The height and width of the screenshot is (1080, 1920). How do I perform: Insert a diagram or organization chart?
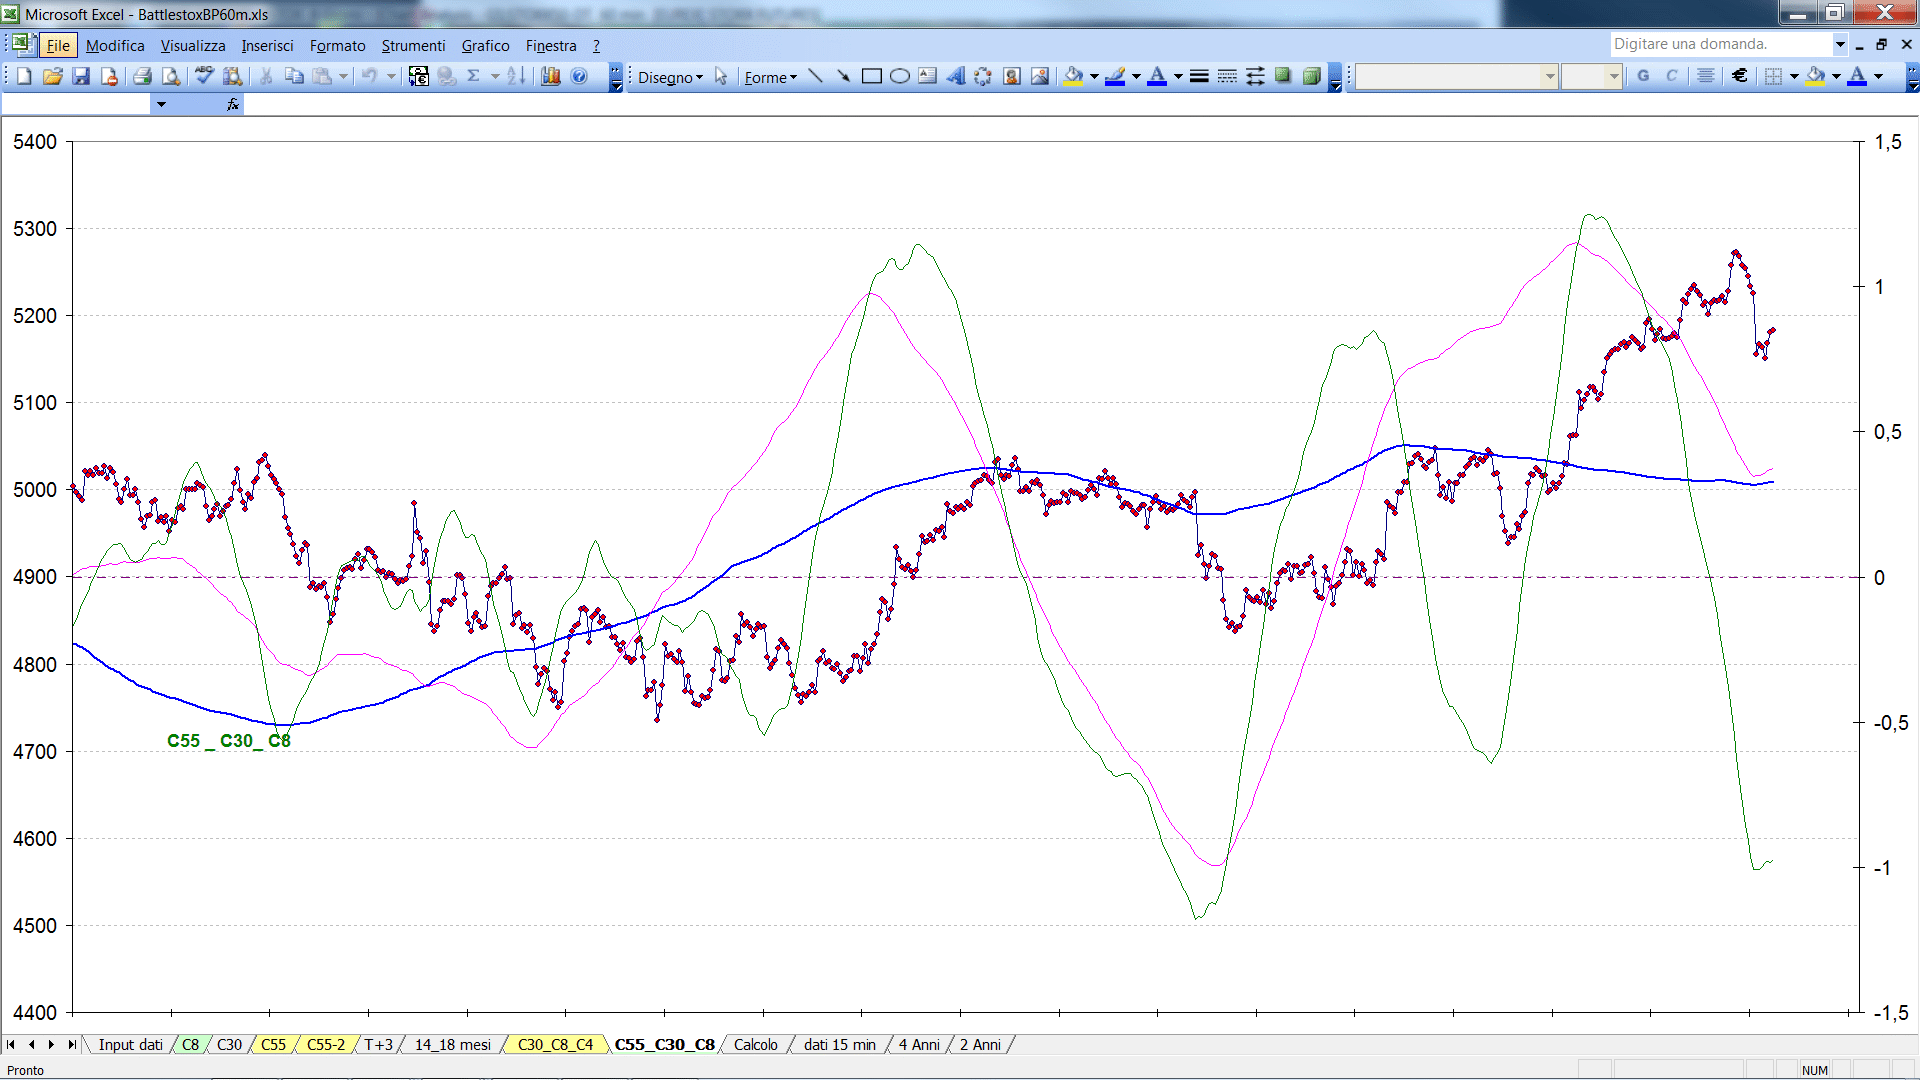984,77
